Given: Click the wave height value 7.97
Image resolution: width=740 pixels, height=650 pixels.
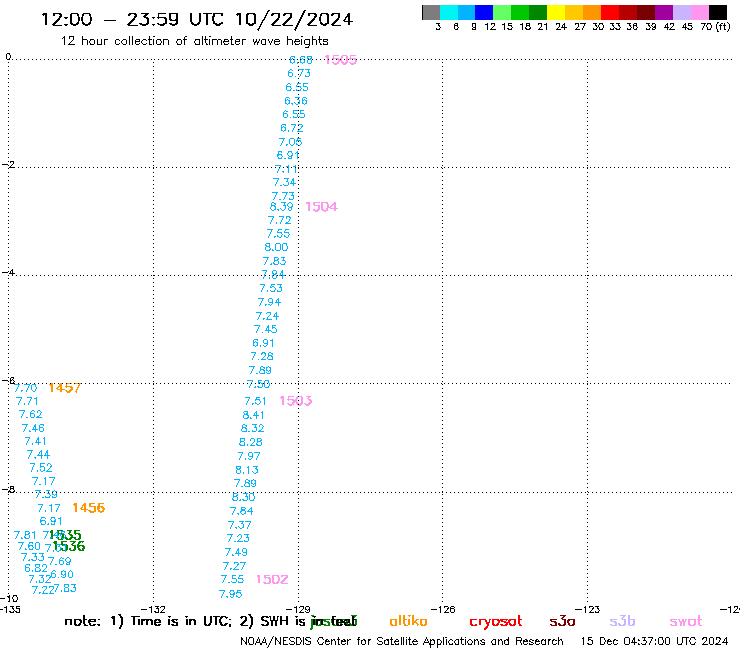Looking at the screenshot, I should pos(249,456).
